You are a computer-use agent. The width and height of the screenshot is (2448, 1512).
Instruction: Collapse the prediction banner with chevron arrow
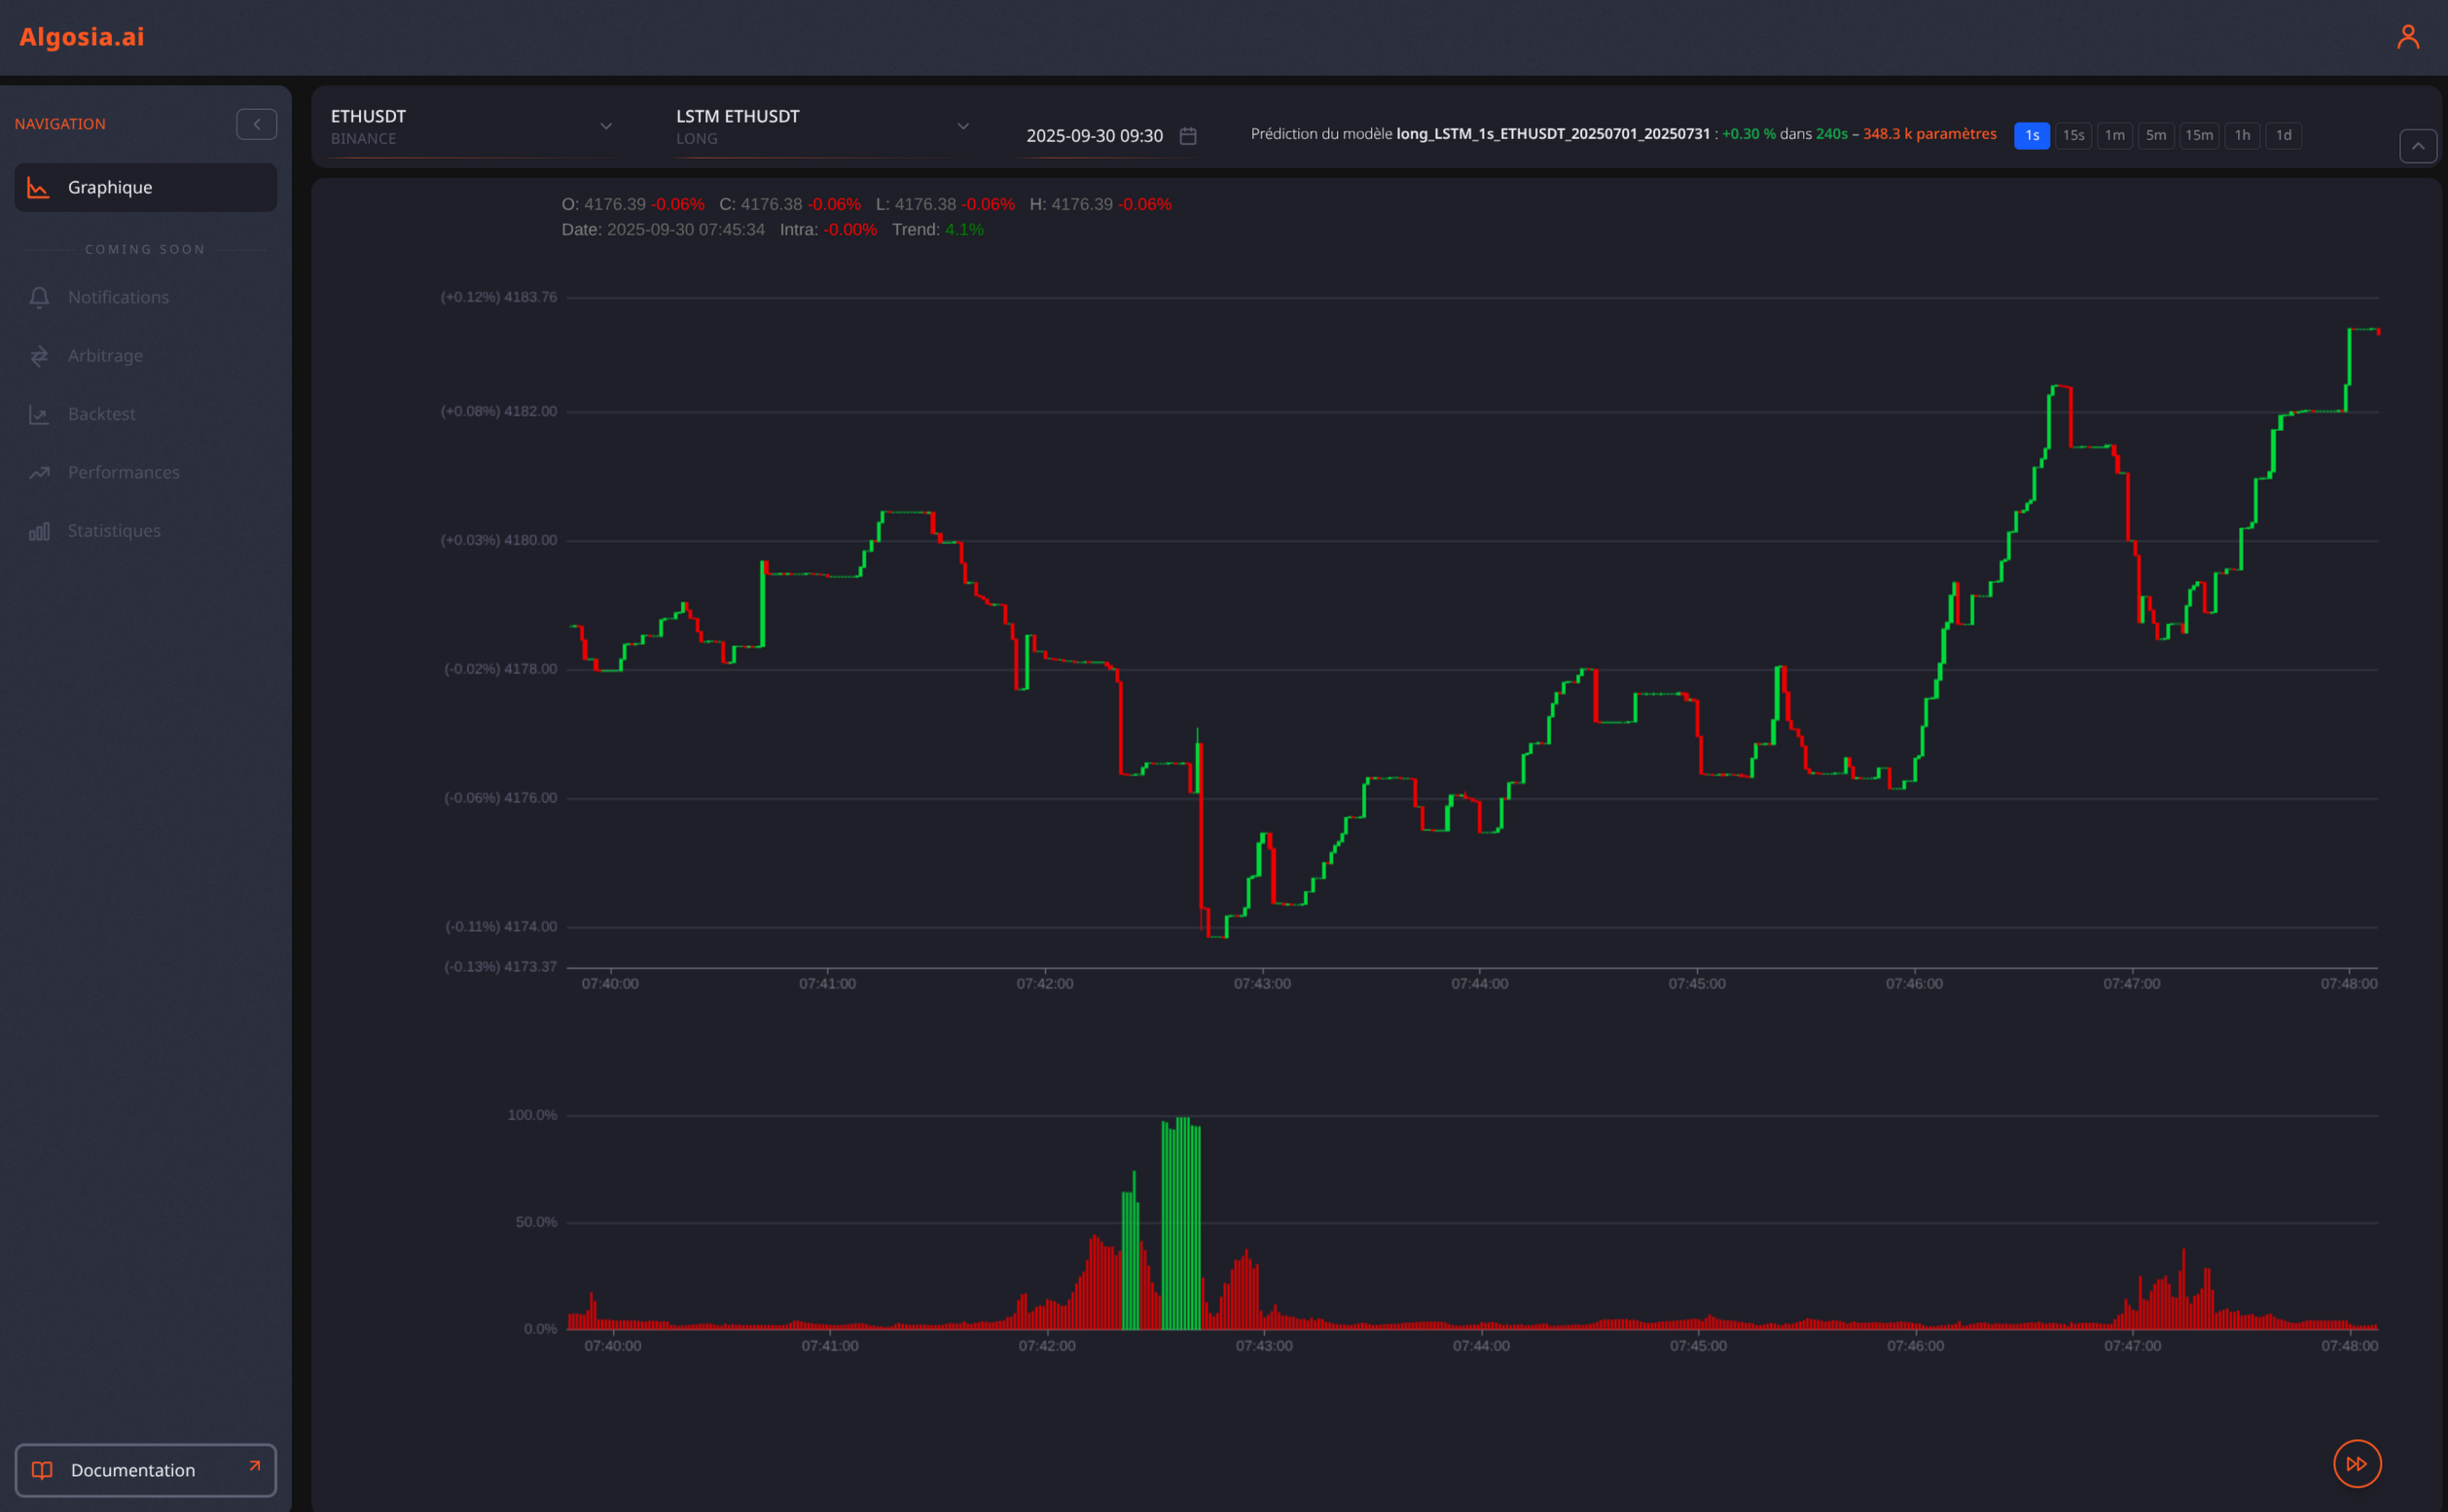tap(2419, 146)
